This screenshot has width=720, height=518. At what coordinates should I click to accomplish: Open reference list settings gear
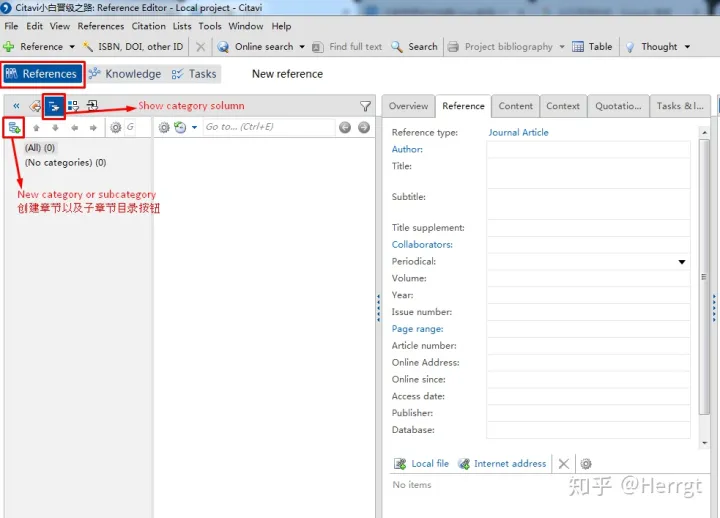tap(164, 127)
